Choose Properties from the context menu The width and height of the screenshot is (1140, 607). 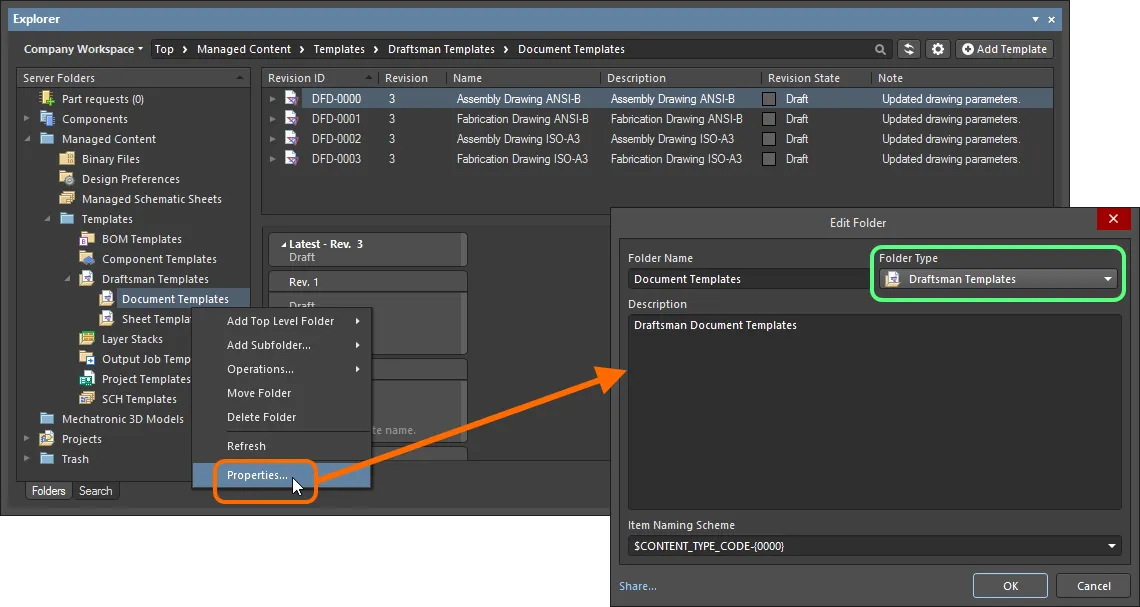click(257, 476)
